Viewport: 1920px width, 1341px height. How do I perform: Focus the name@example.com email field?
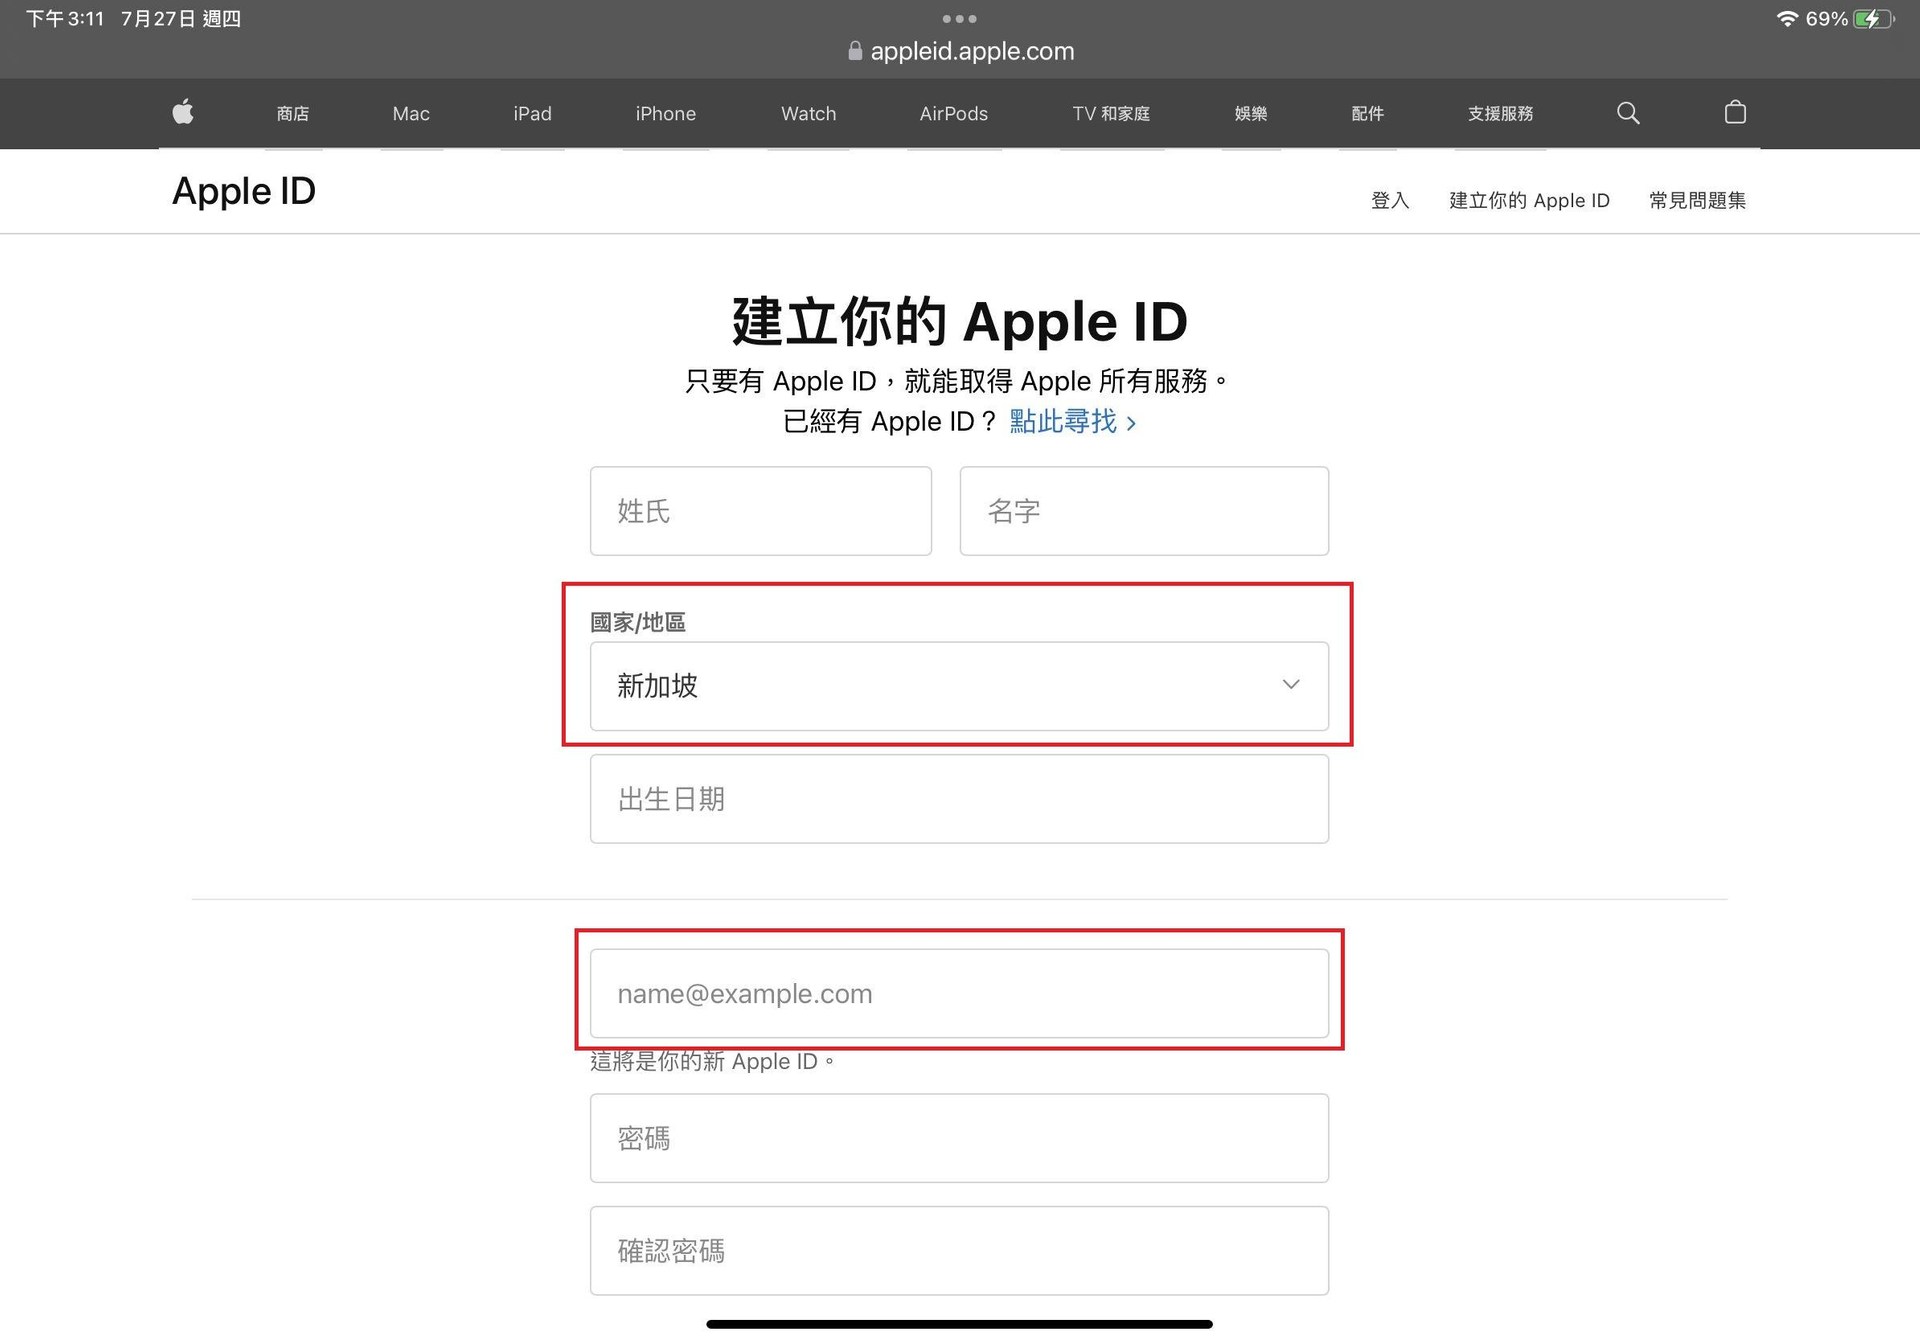coord(959,994)
